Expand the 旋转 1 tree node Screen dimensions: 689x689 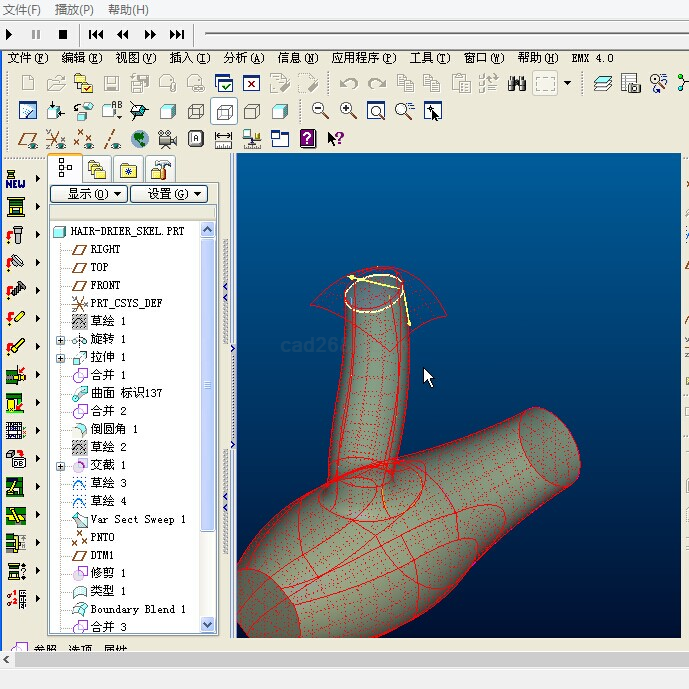tap(60, 339)
